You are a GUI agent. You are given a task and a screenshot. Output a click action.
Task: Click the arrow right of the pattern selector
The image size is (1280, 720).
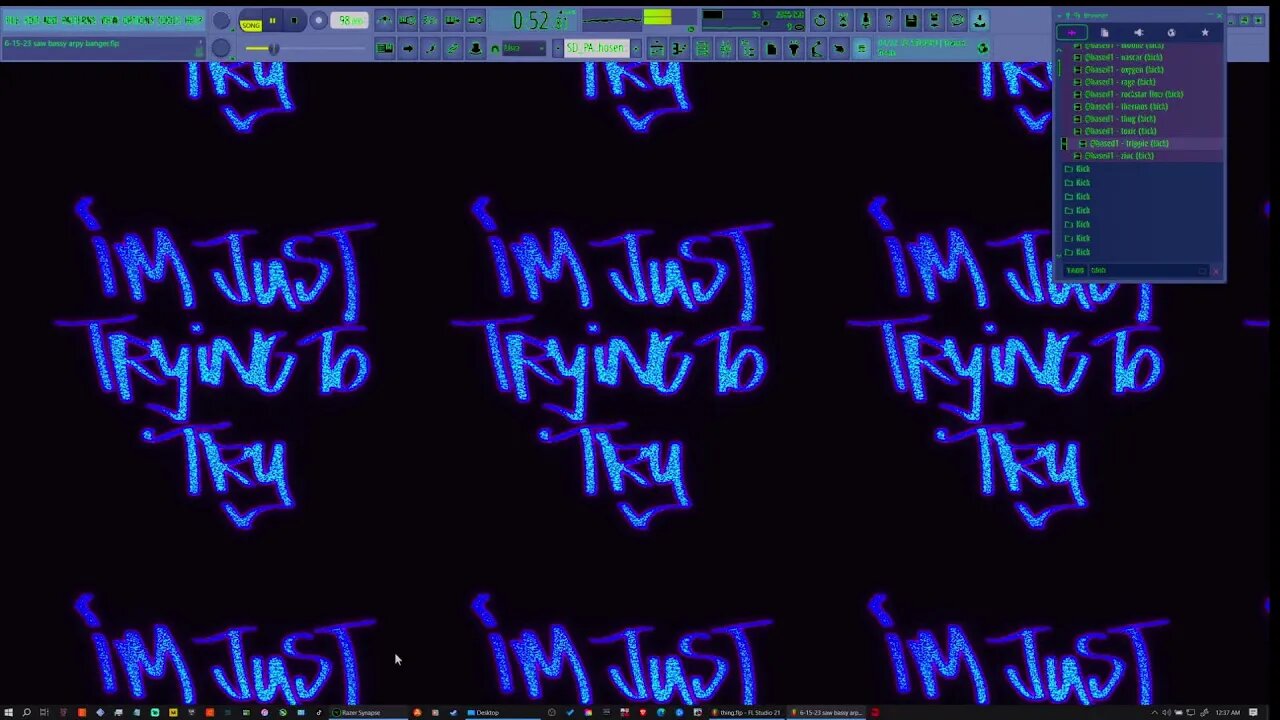tap(636, 48)
